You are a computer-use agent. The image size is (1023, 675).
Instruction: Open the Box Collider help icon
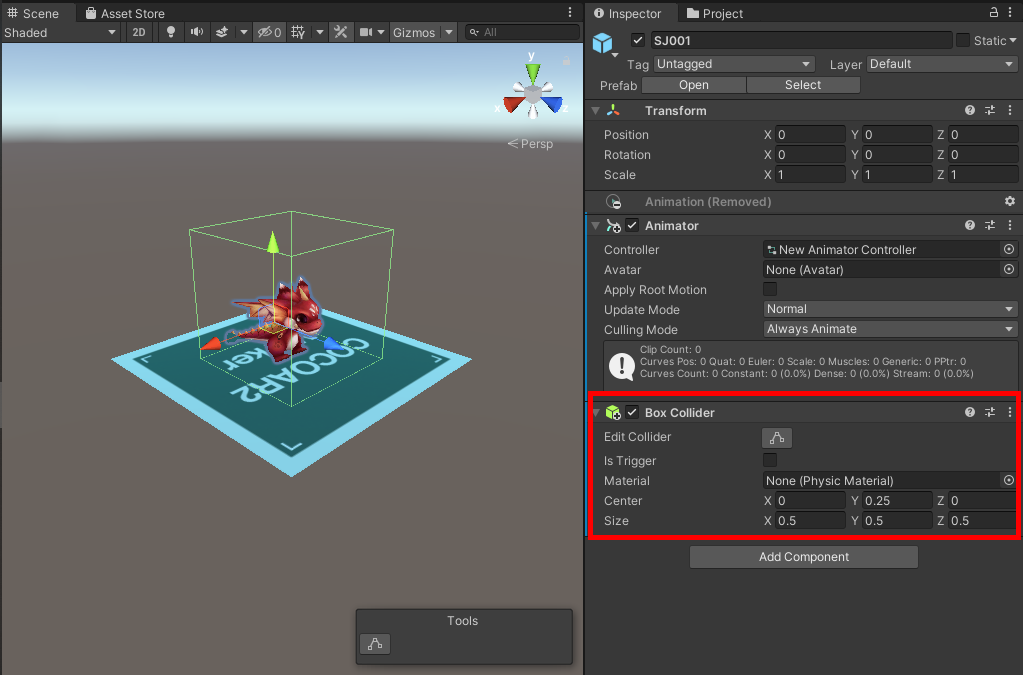click(970, 412)
